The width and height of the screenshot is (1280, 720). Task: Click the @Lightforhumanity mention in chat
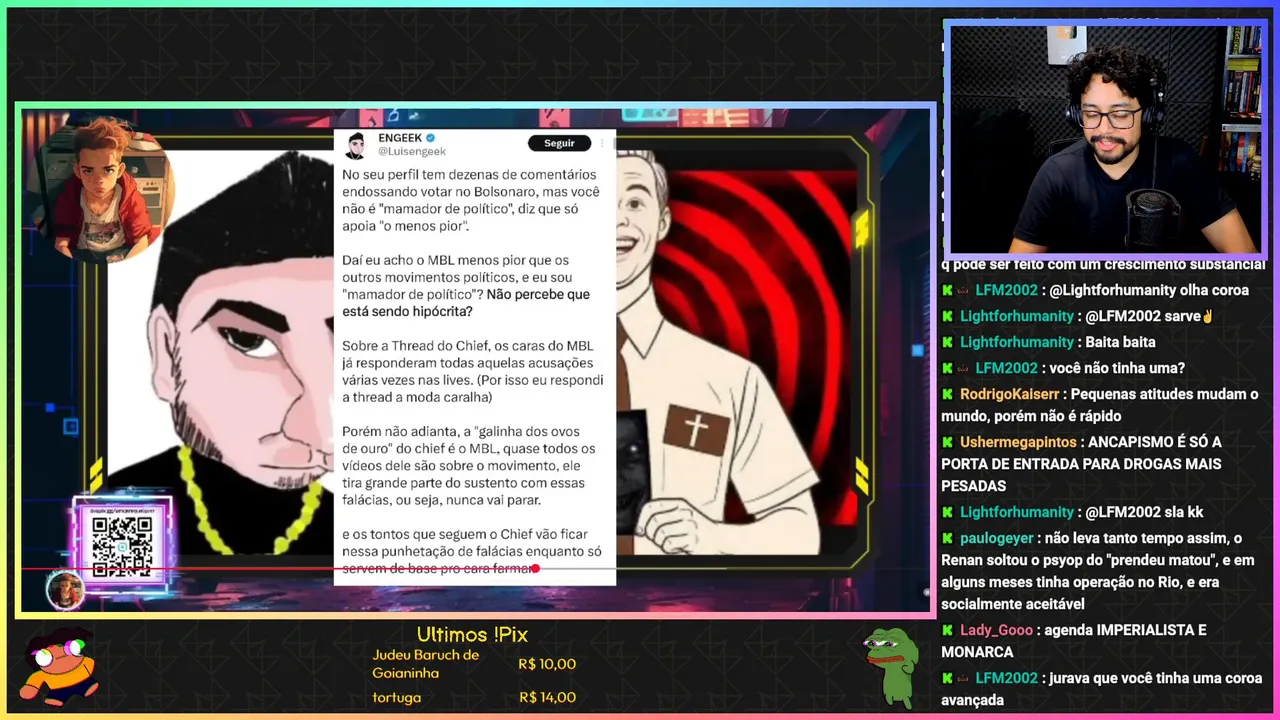tap(1112, 290)
